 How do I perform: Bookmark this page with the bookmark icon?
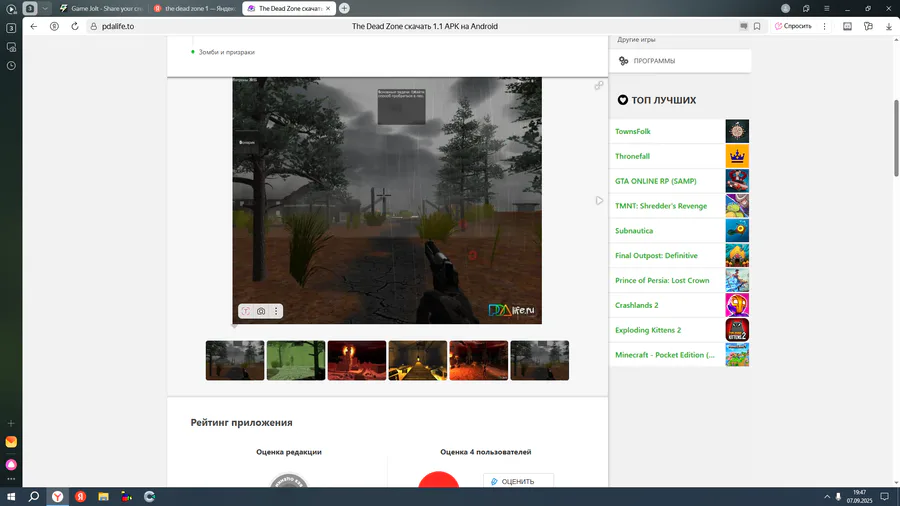click(x=757, y=26)
